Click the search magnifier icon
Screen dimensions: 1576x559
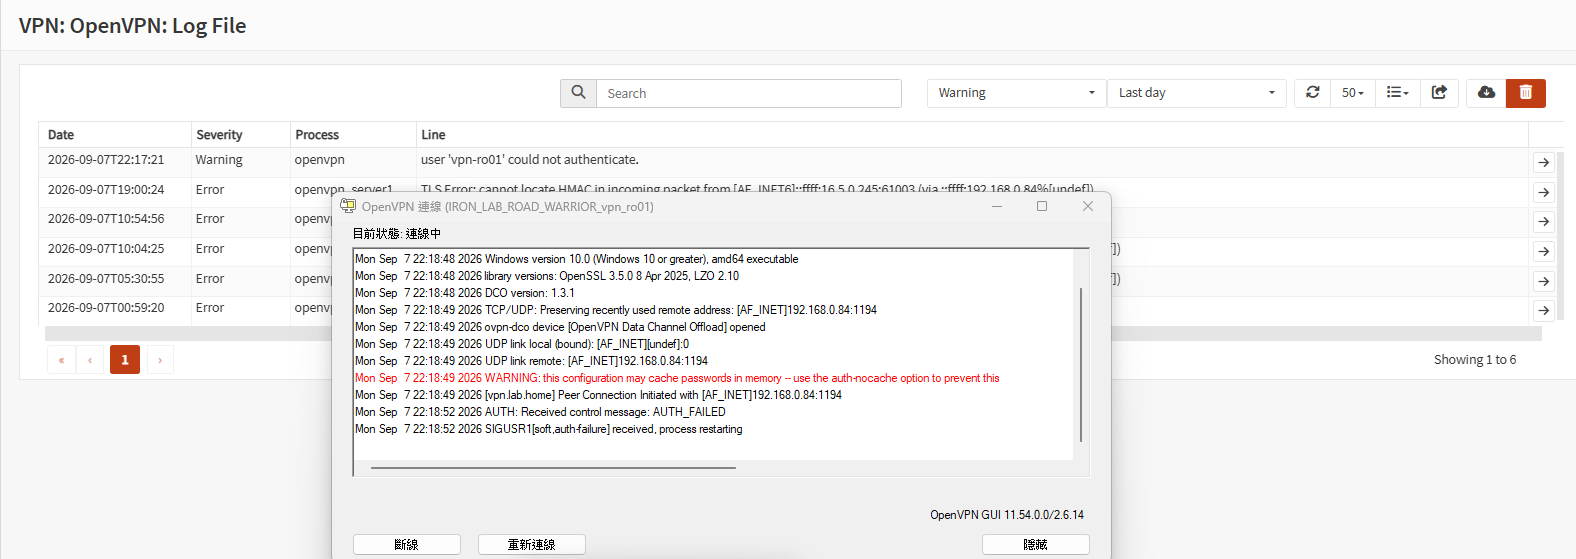point(578,93)
